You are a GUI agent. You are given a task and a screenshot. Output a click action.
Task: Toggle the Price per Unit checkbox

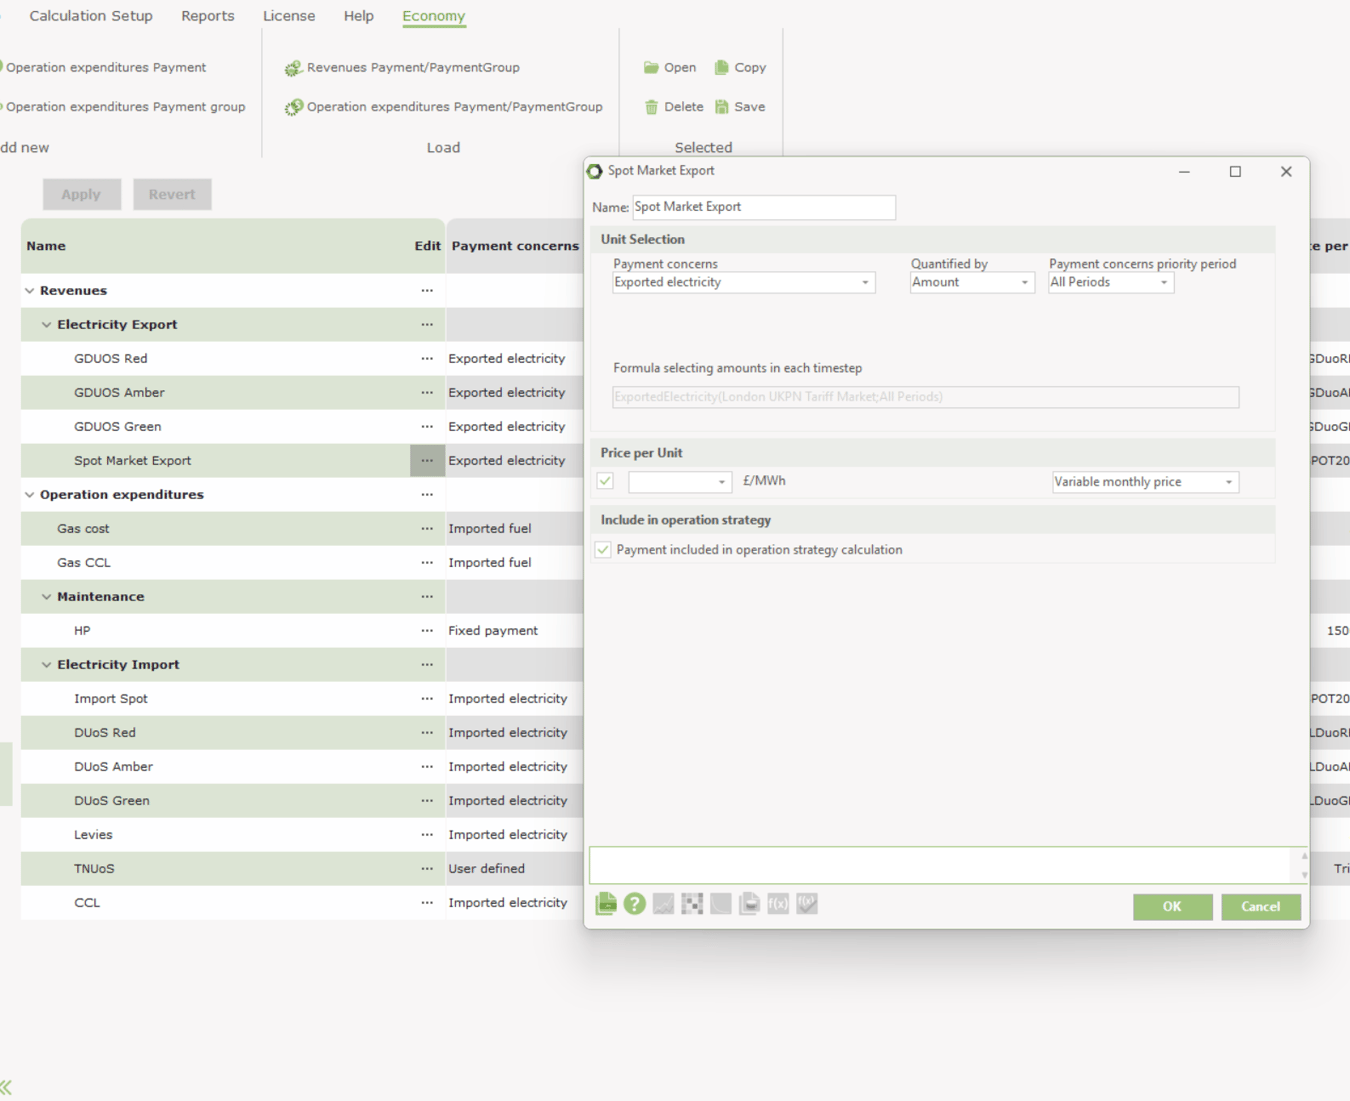[605, 481]
